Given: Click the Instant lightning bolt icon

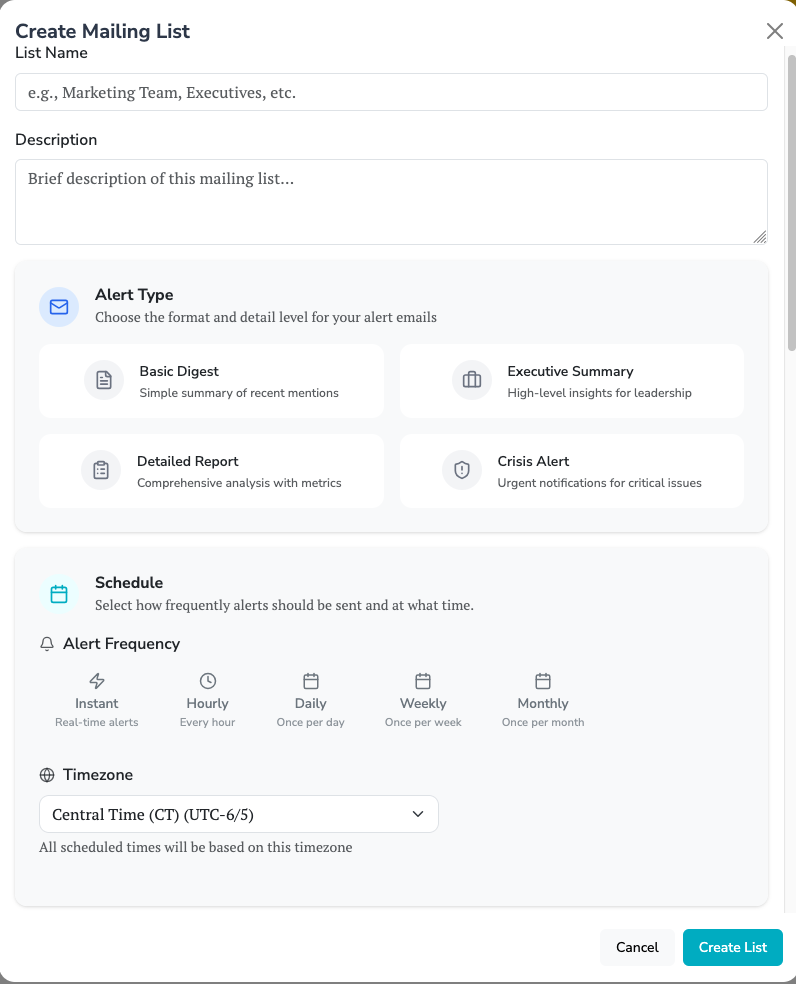Looking at the screenshot, I should tap(97, 681).
